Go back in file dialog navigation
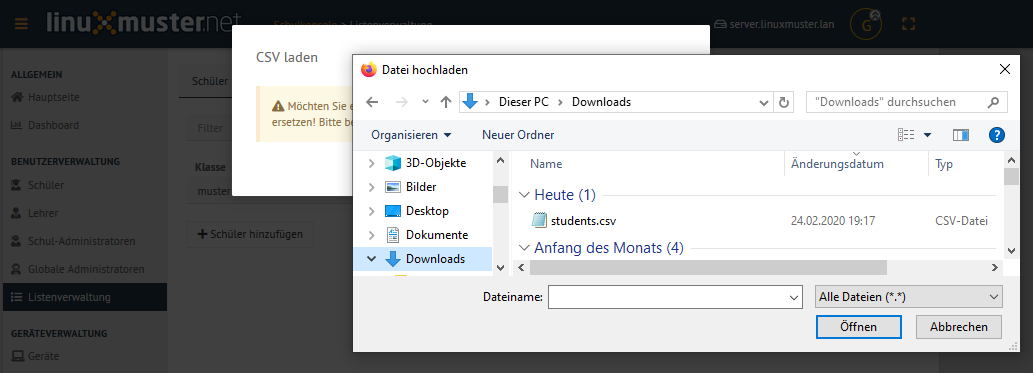1033x373 pixels. 372,102
